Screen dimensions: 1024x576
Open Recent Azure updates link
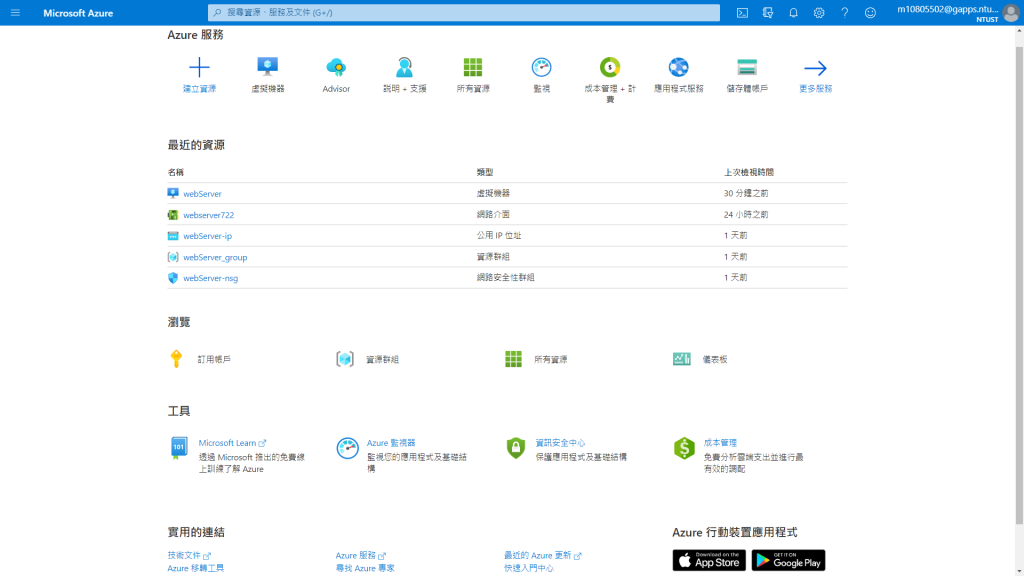pyautogui.click(x=542, y=556)
